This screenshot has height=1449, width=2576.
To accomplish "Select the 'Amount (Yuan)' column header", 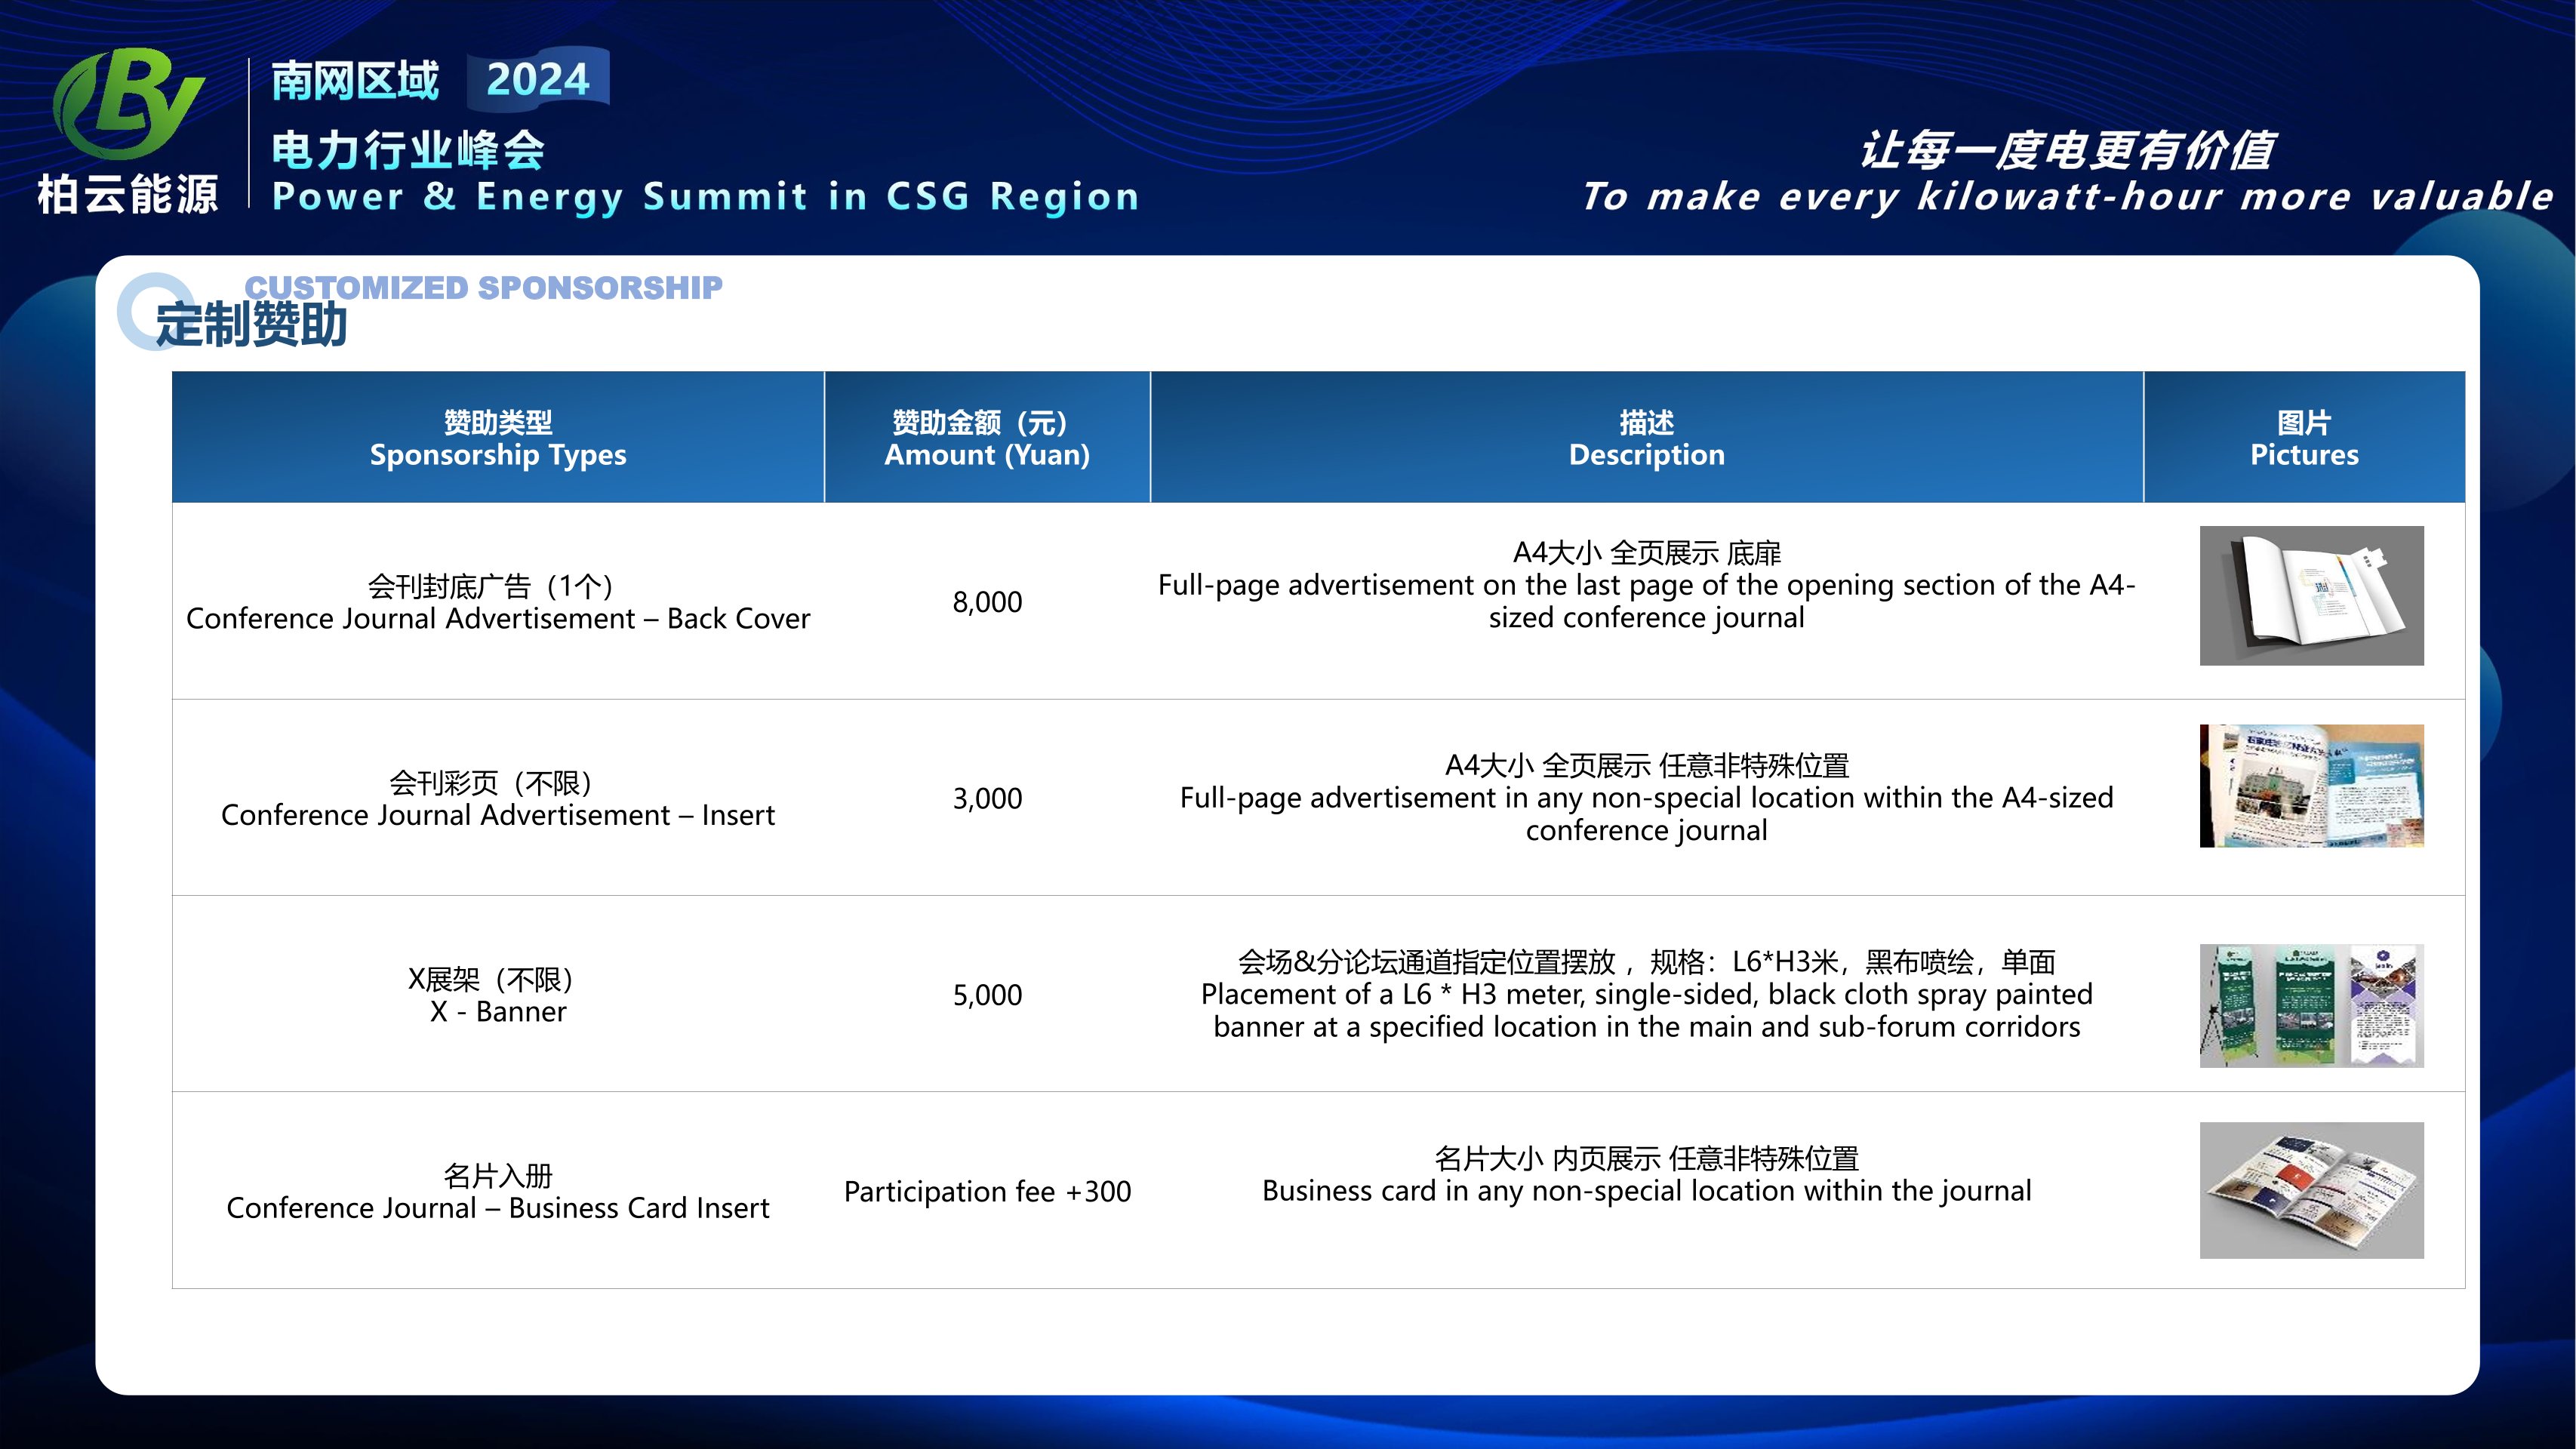I will click(x=987, y=437).
